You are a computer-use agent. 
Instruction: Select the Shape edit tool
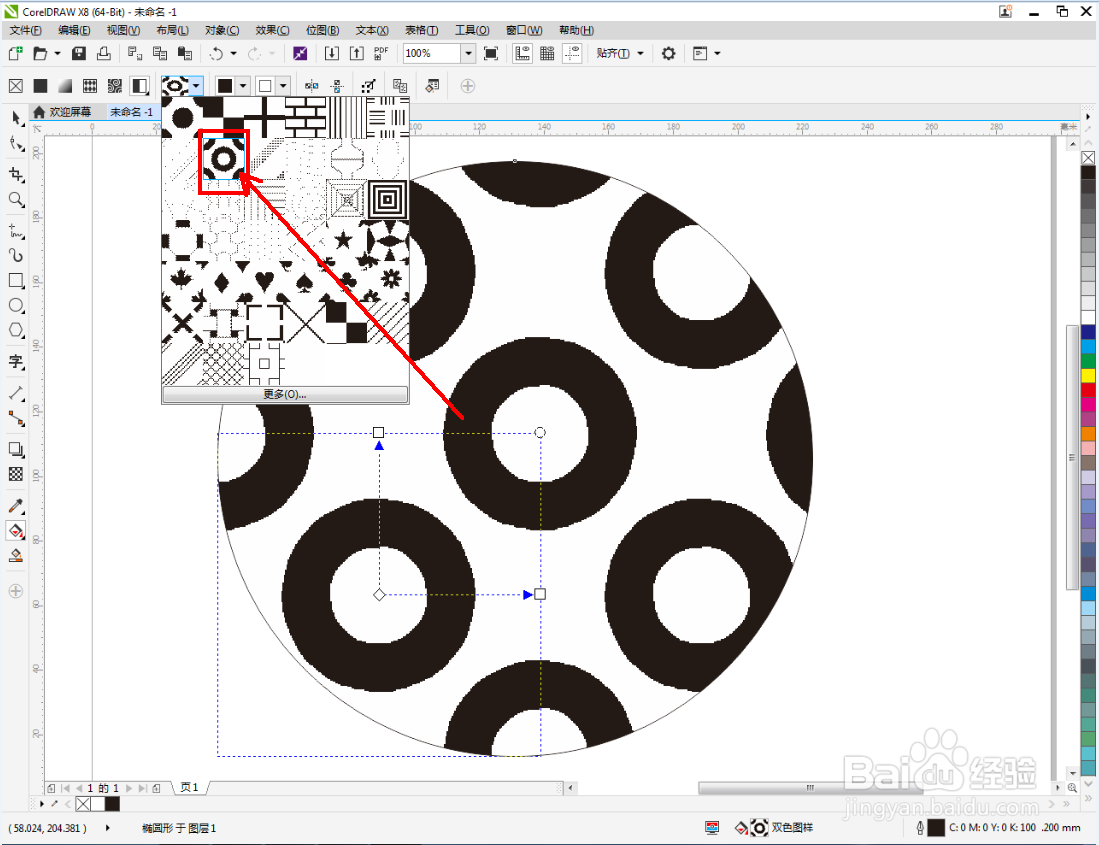15,144
